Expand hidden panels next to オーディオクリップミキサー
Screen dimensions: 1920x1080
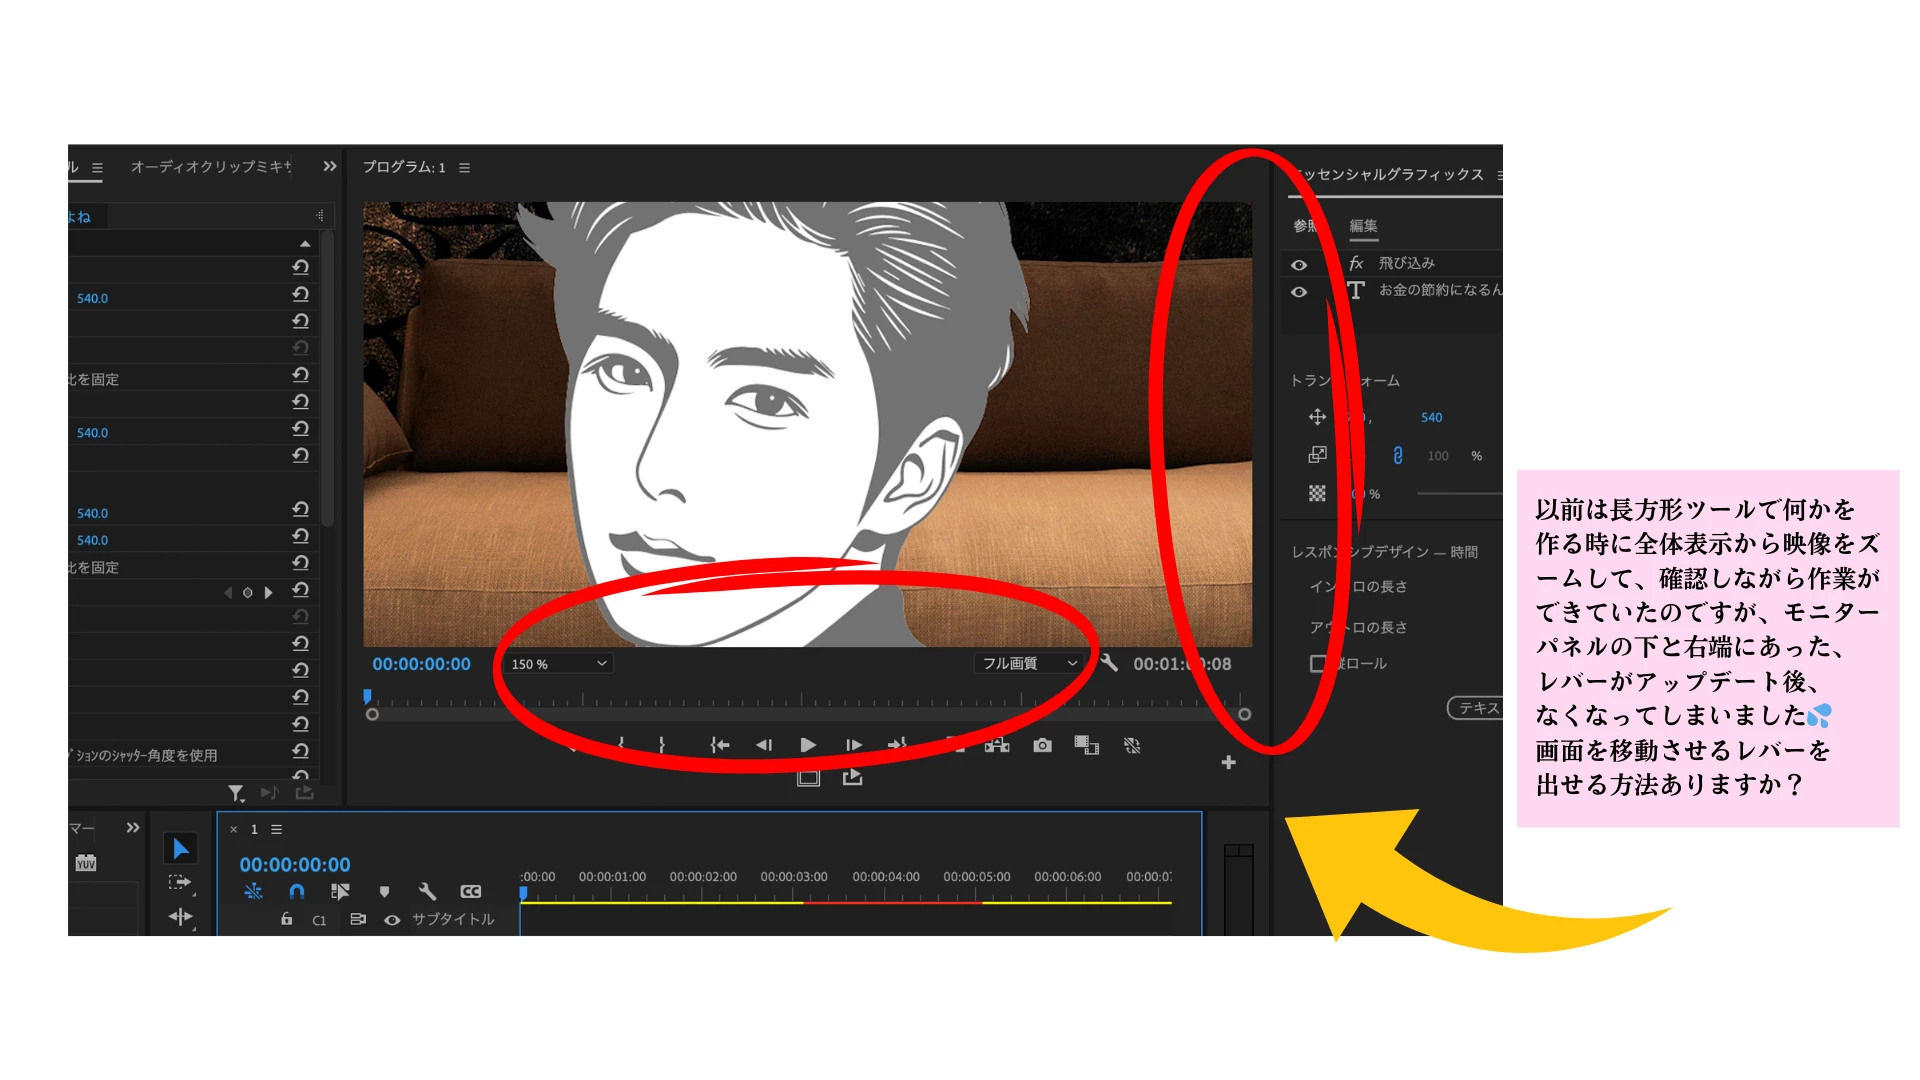tap(329, 166)
